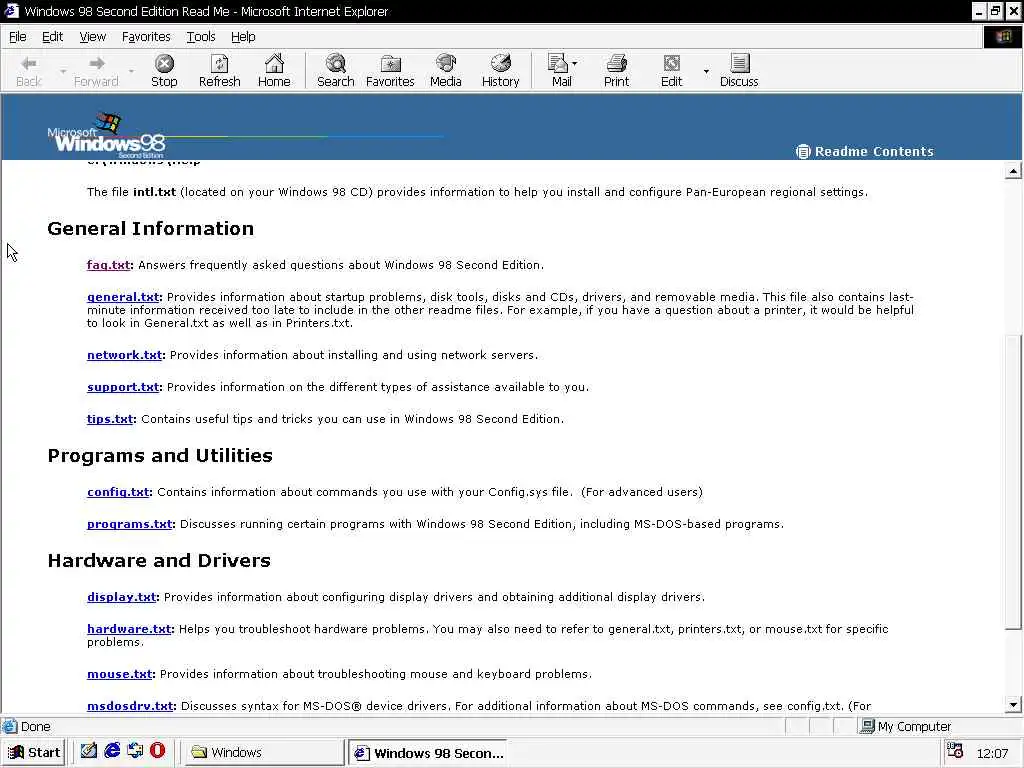Click the Done status bar text
This screenshot has height=768, width=1024.
point(35,727)
